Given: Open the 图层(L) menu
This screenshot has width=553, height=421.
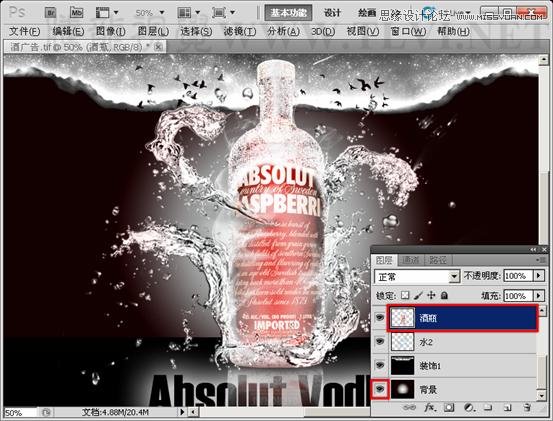Looking at the screenshot, I should pos(153,31).
